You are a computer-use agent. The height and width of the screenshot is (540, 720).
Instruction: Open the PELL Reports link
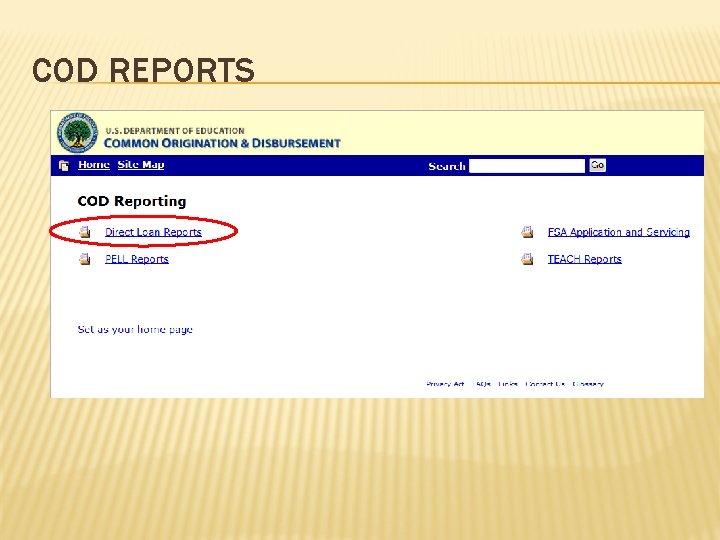[137, 259]
